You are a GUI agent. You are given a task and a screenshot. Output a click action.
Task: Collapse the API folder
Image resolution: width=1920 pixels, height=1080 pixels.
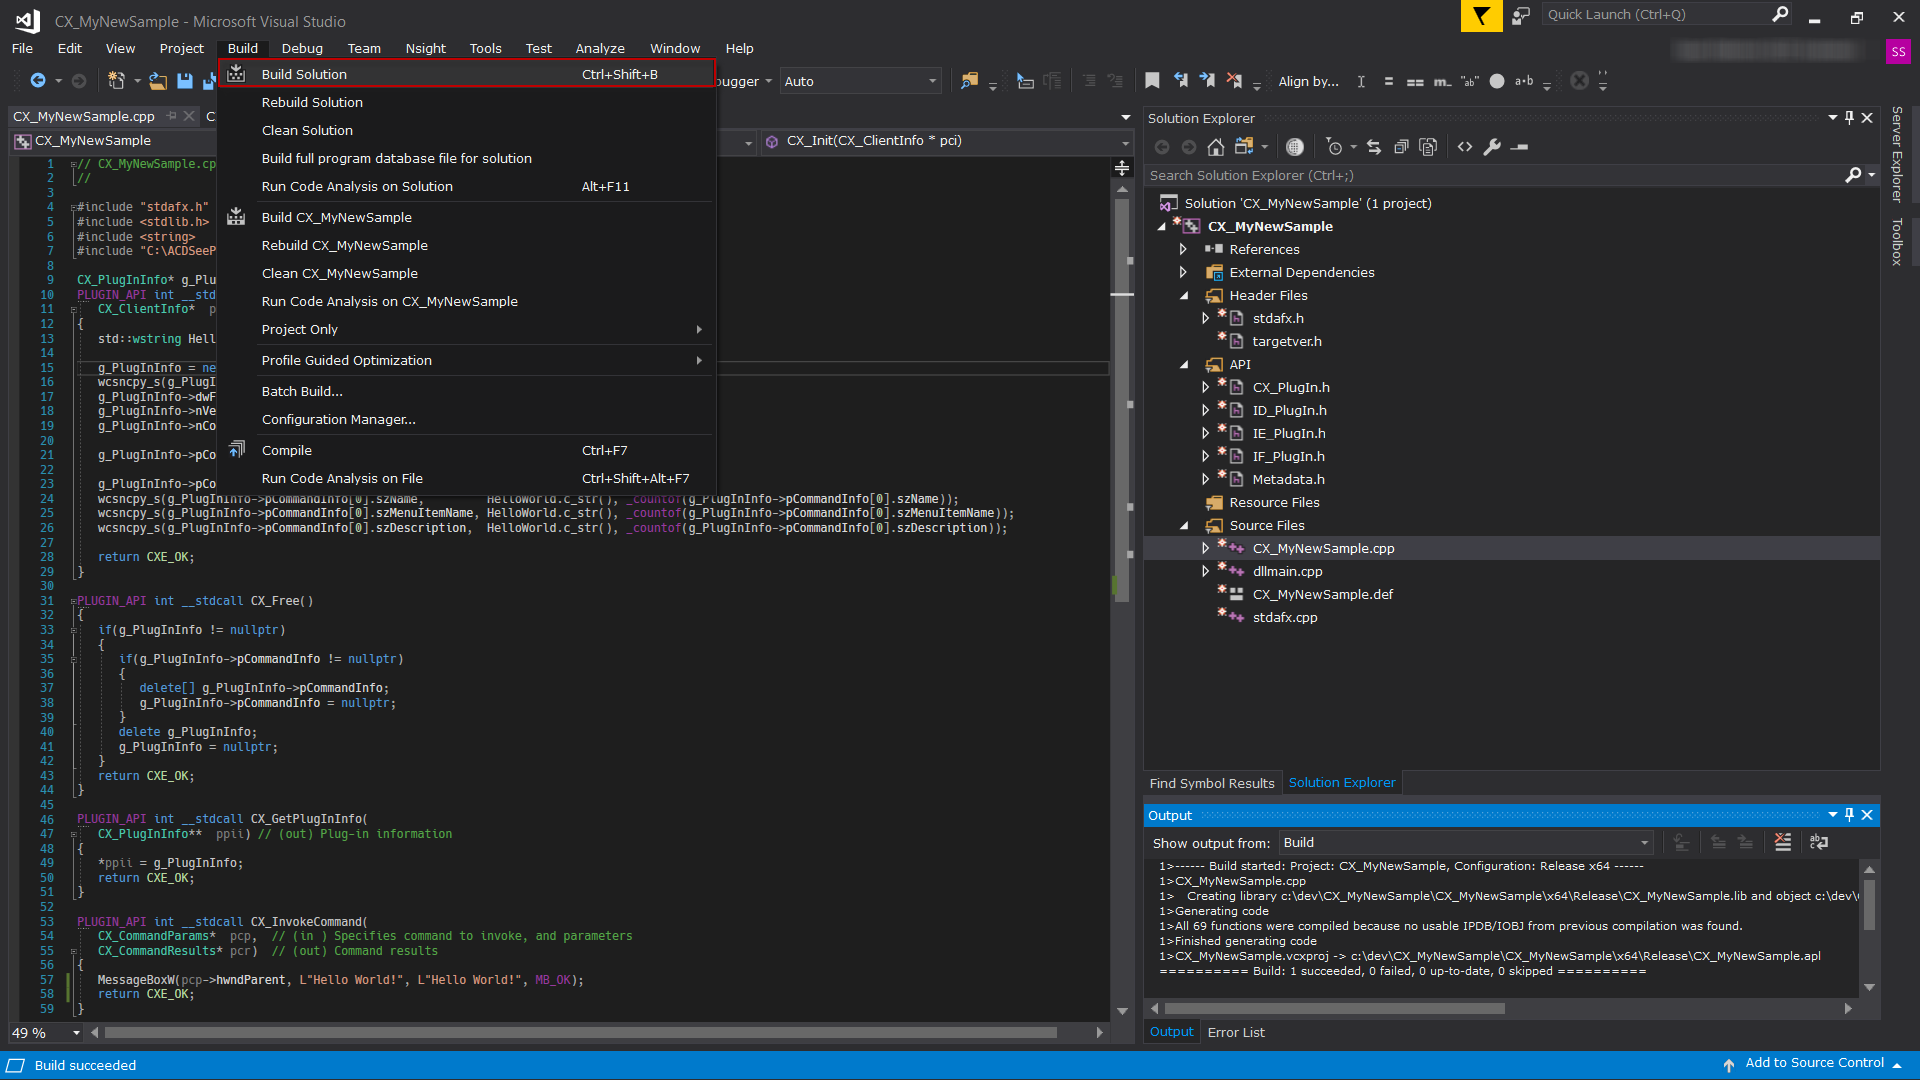tap(1184, 365)
